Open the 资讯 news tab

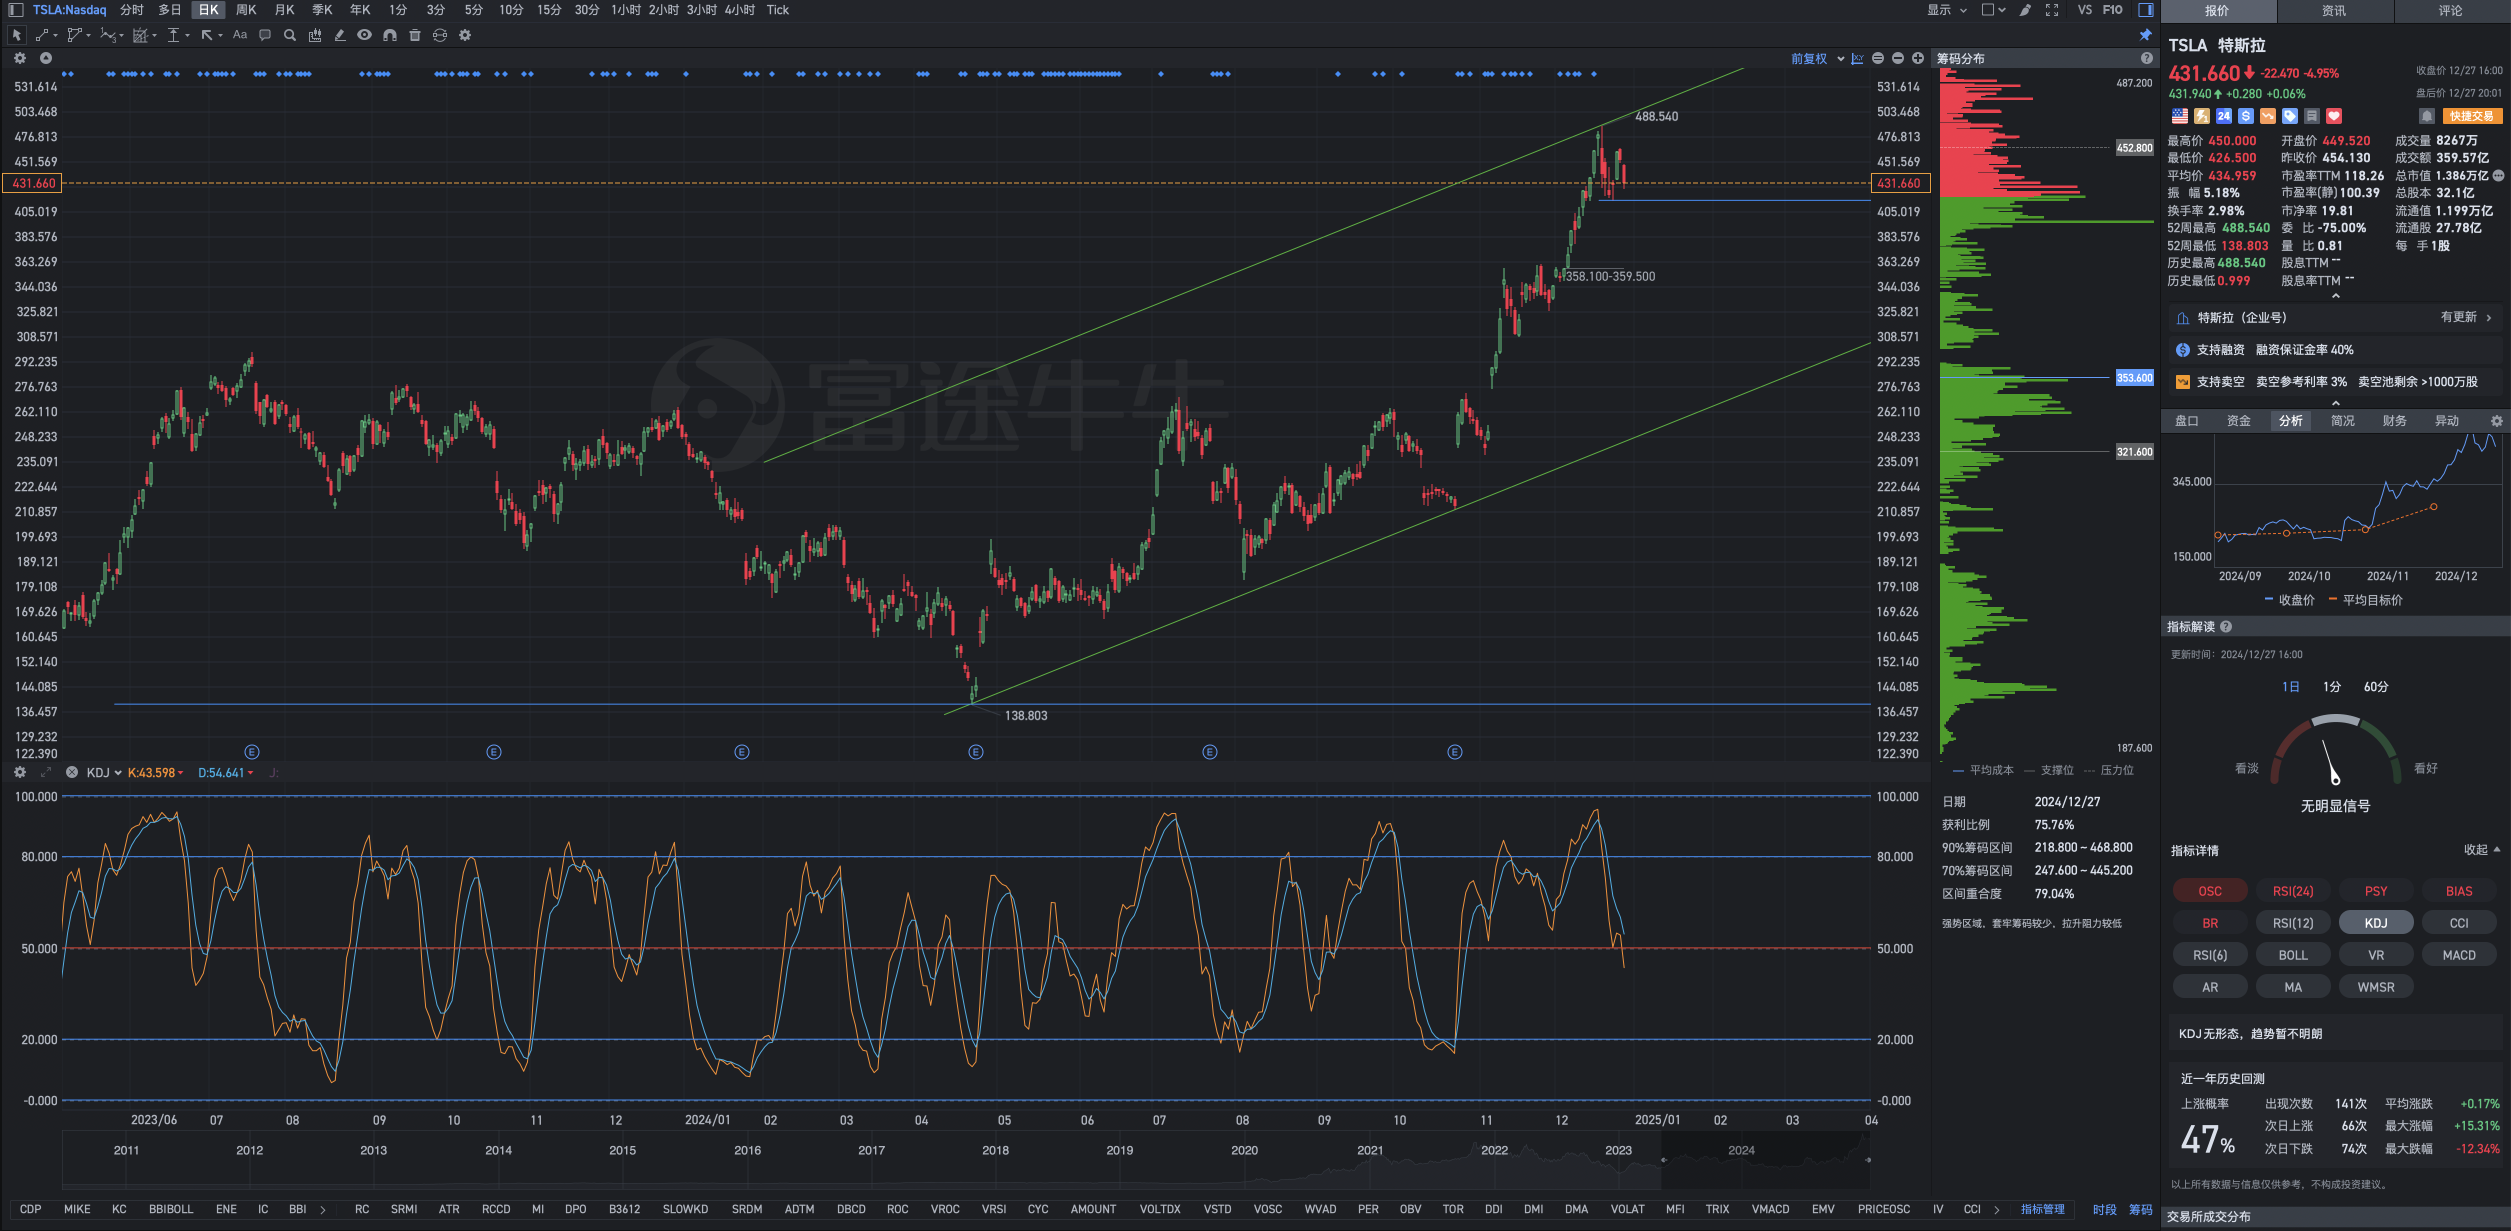coord(2334,11)
